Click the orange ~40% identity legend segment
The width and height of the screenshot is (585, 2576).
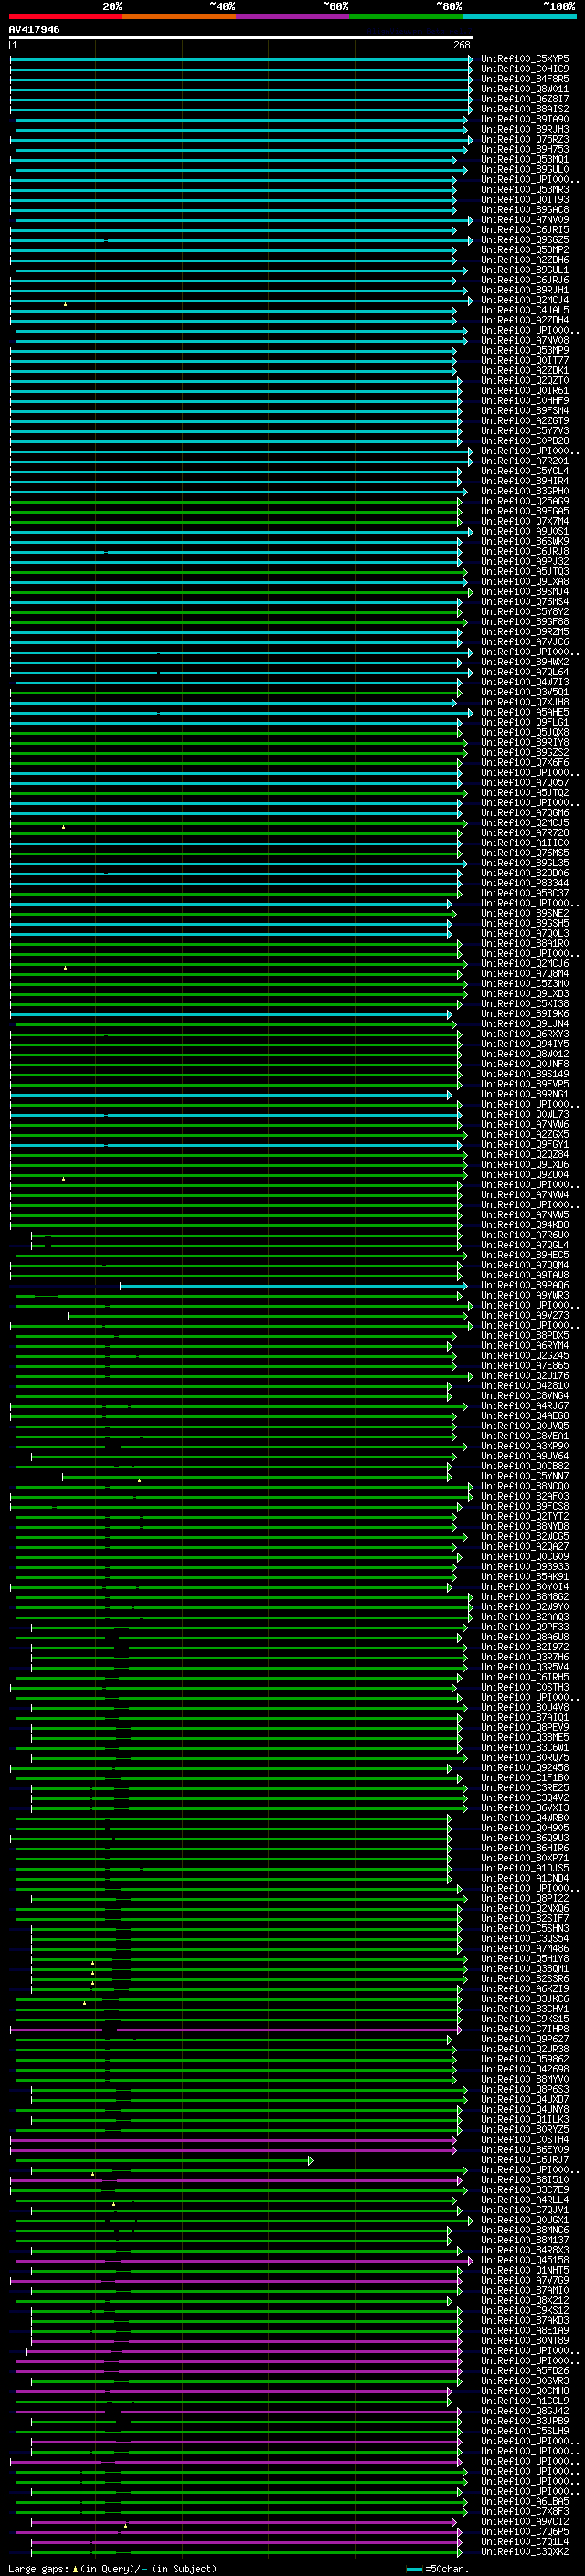coord(179,17)
